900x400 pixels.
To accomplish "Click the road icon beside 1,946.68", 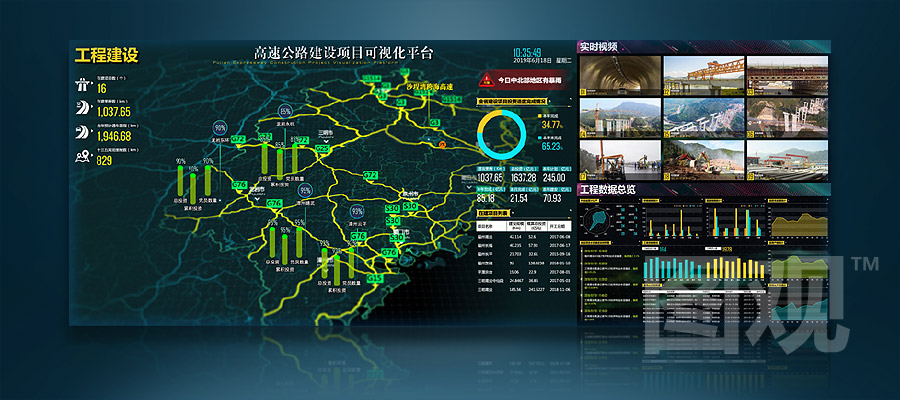I will [83, 133].
